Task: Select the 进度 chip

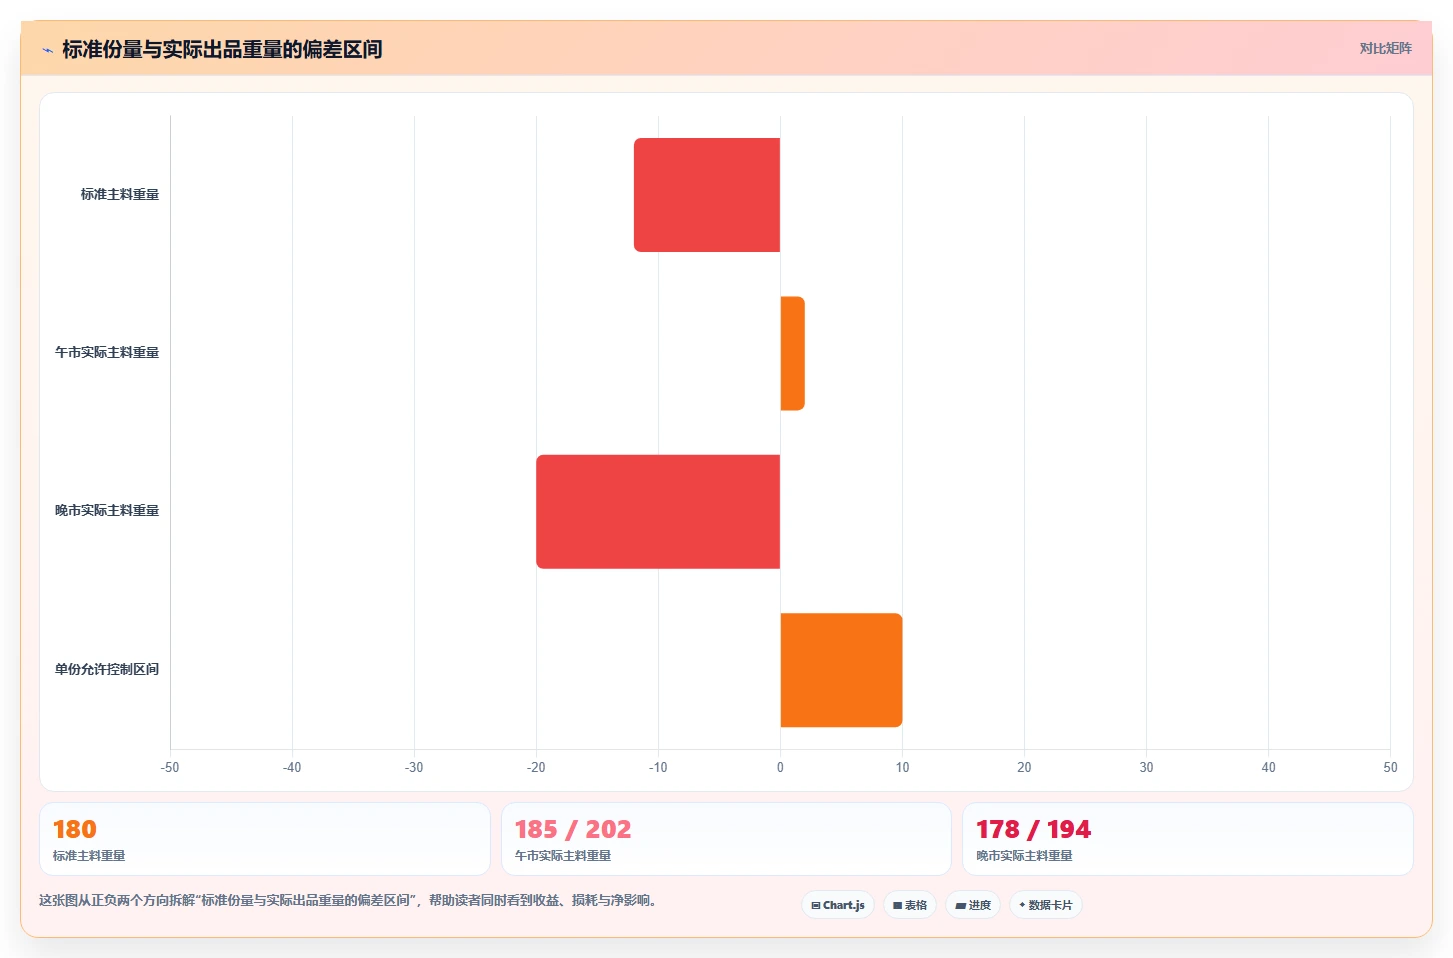Action: pos(973,905)
